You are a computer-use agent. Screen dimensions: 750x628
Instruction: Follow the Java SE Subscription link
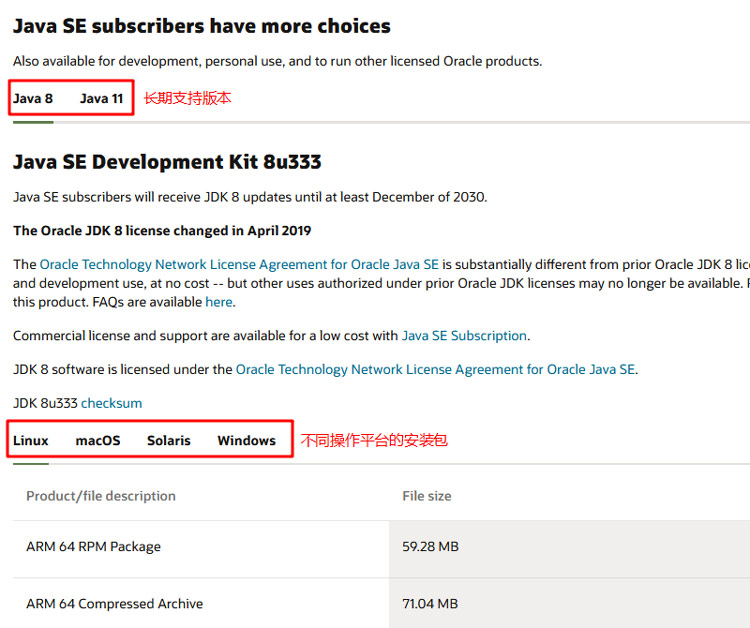[x=464, y=336]
